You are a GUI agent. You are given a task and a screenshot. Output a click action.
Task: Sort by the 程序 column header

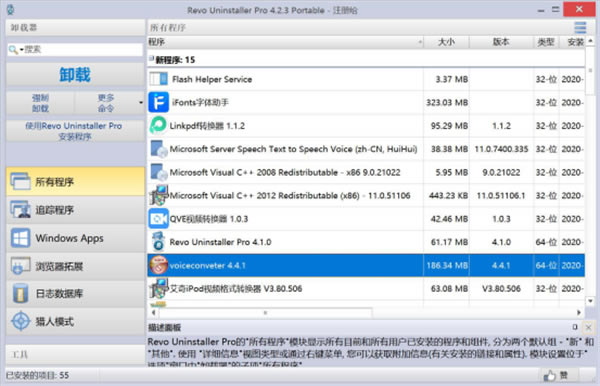click(285, 42)
